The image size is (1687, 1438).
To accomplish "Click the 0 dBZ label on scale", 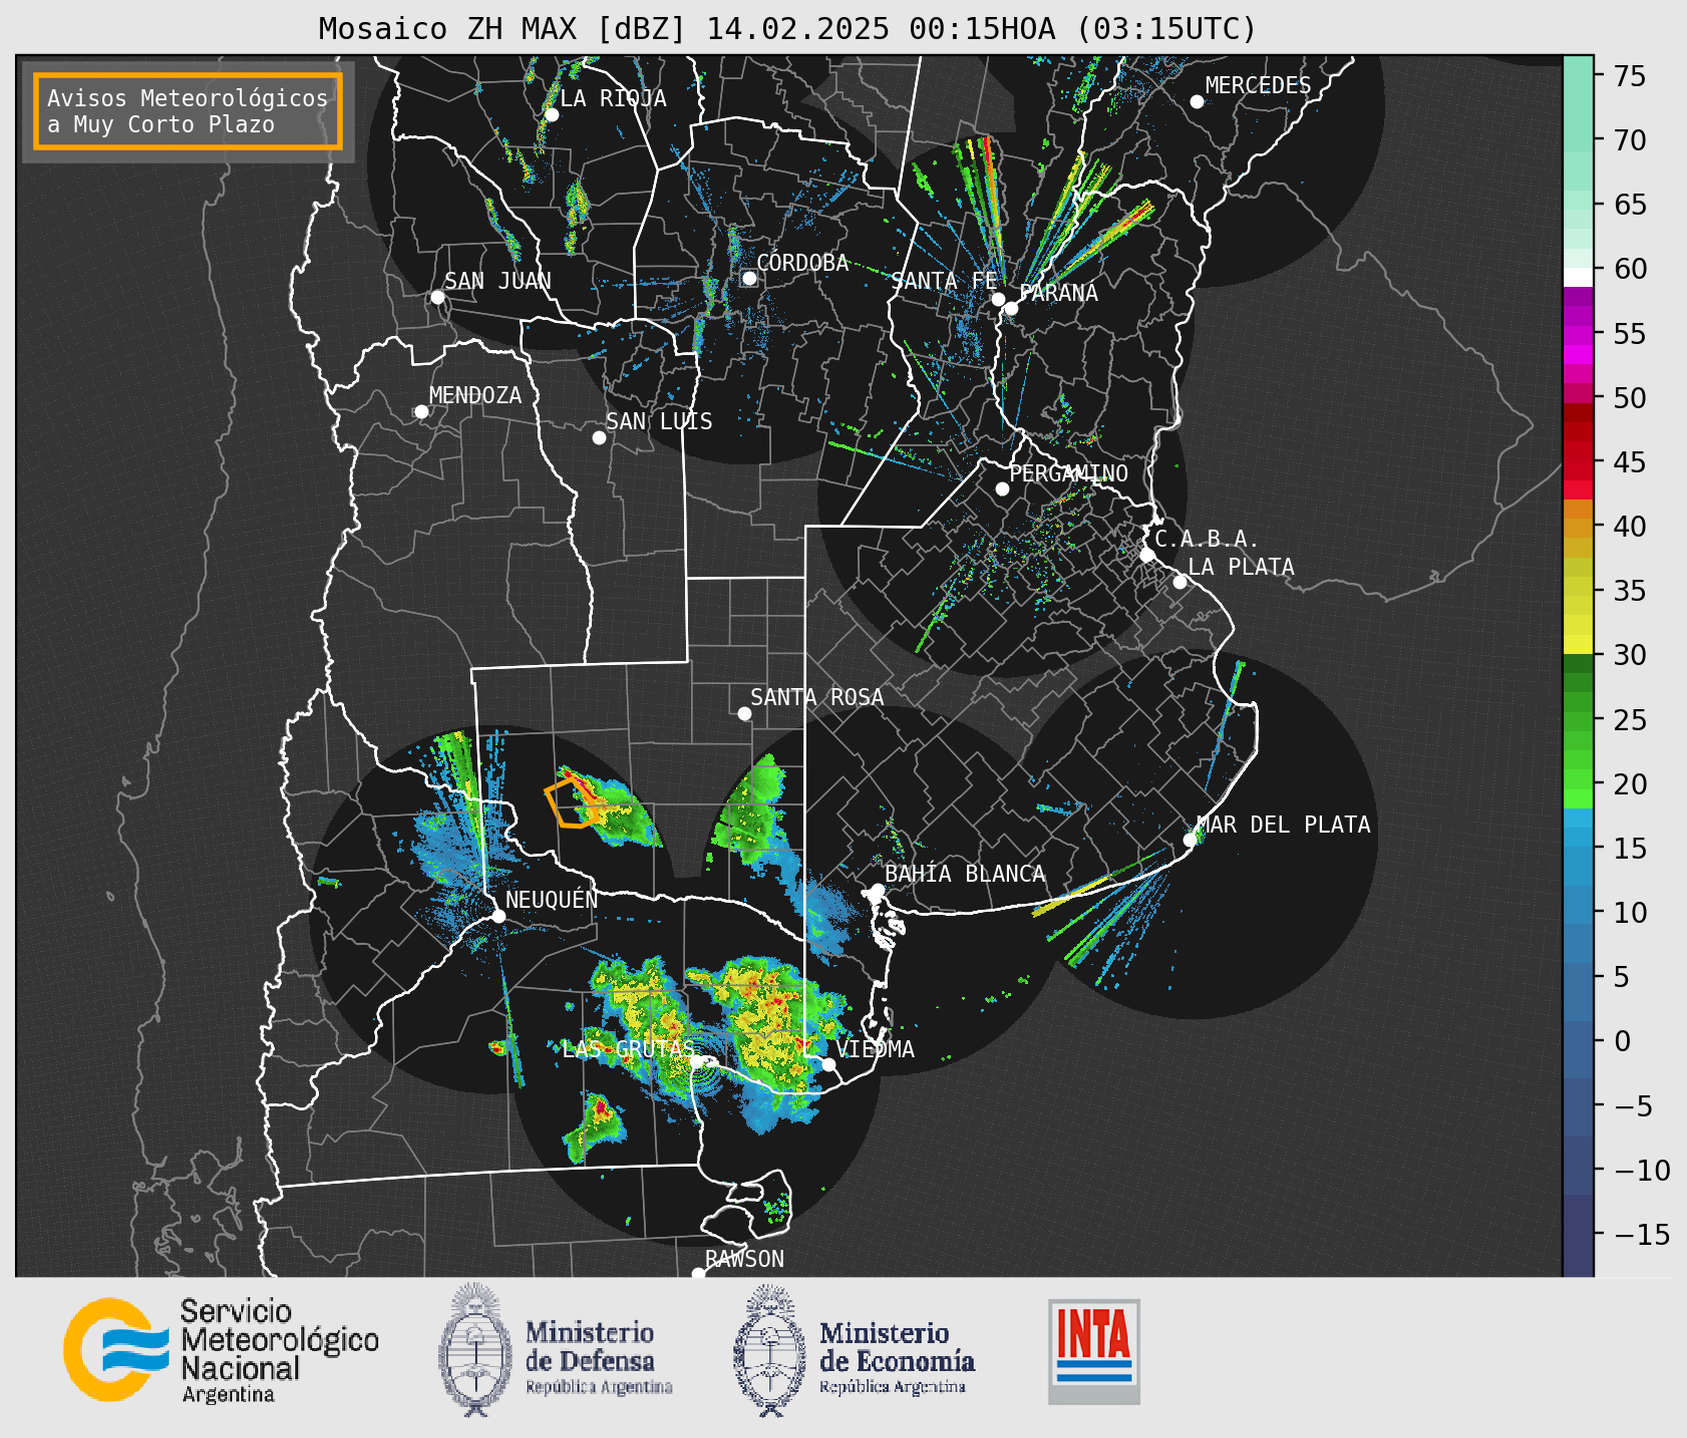I will 1621,1041.
